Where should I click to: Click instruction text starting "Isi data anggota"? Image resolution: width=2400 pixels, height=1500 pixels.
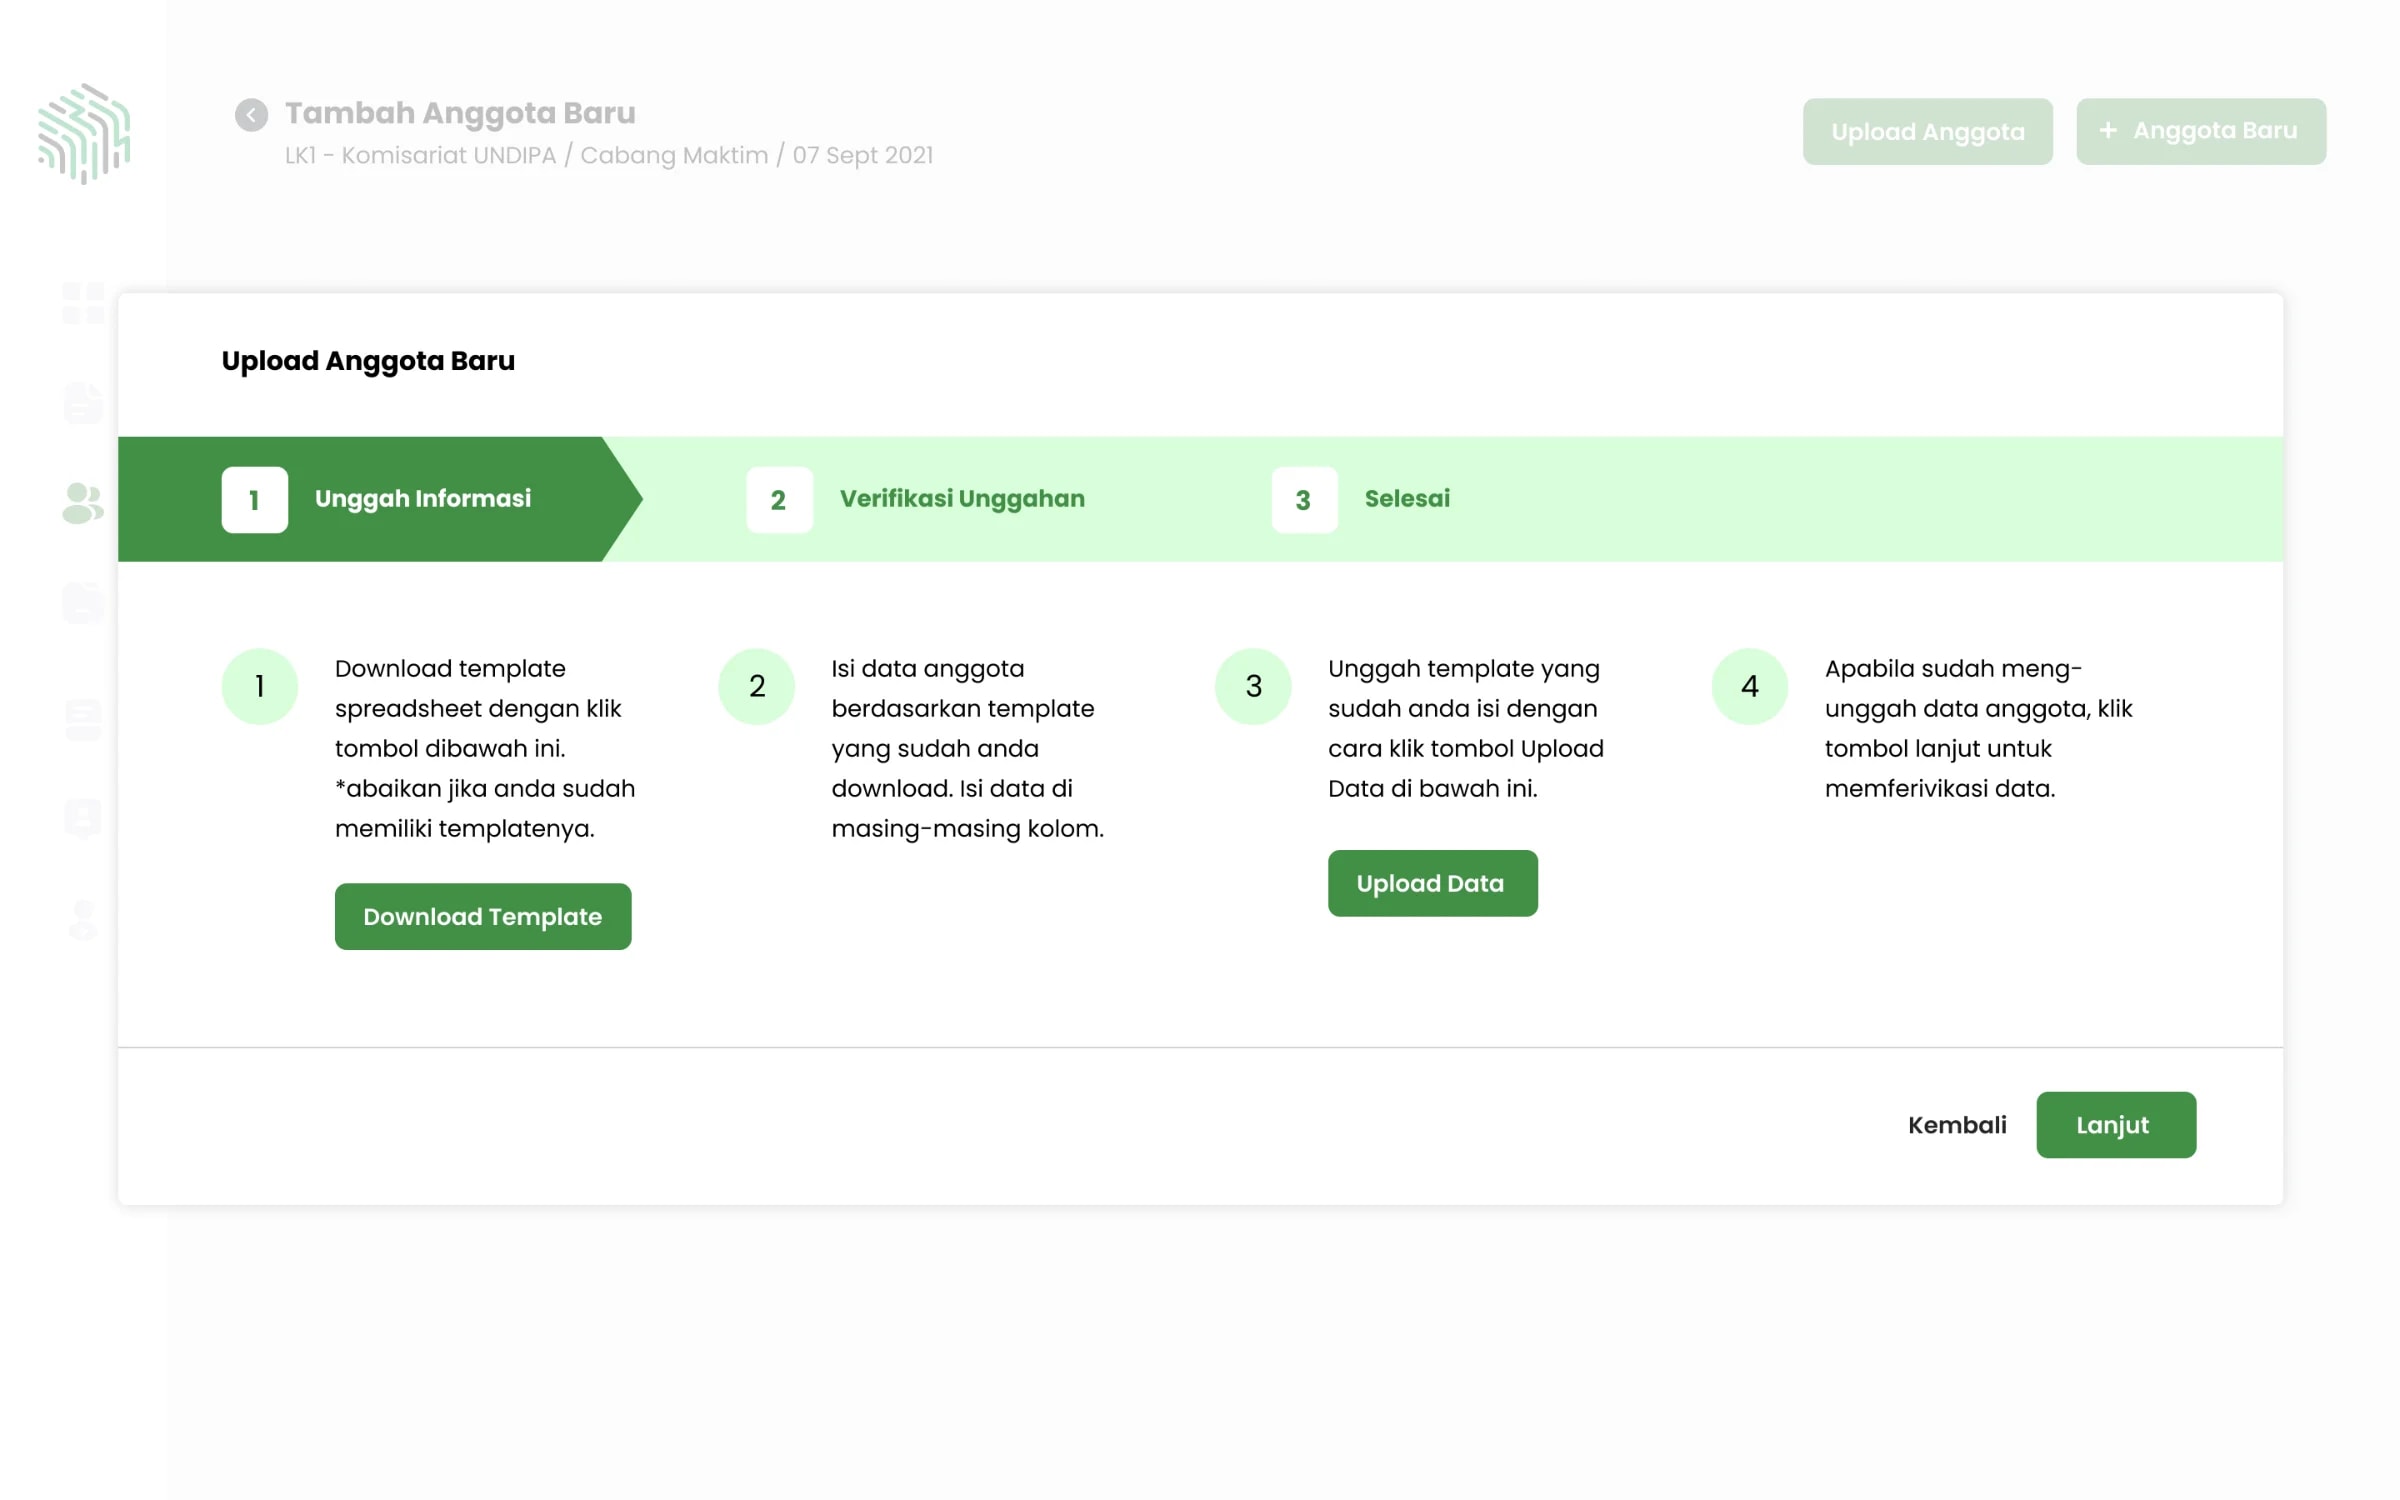point(967,748)
